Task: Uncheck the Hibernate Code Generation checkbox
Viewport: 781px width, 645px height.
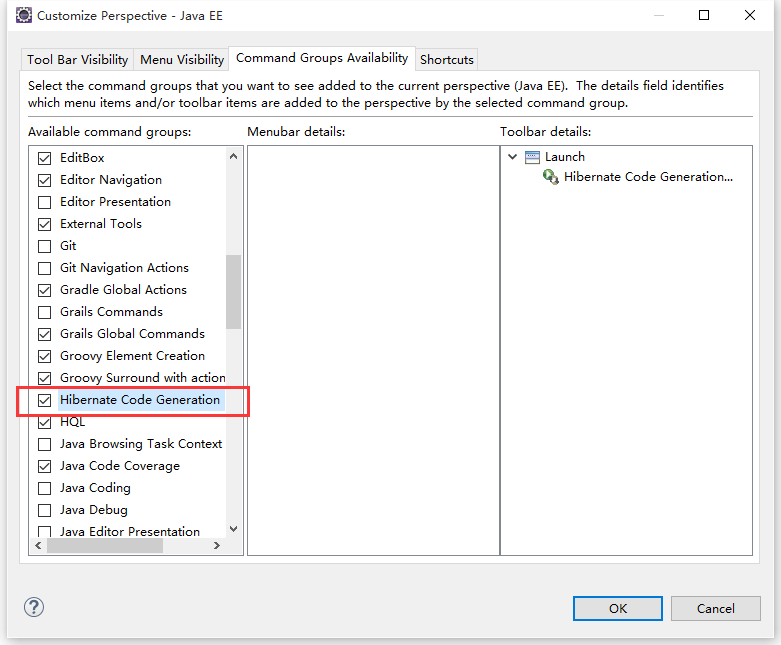Action: 44,400
